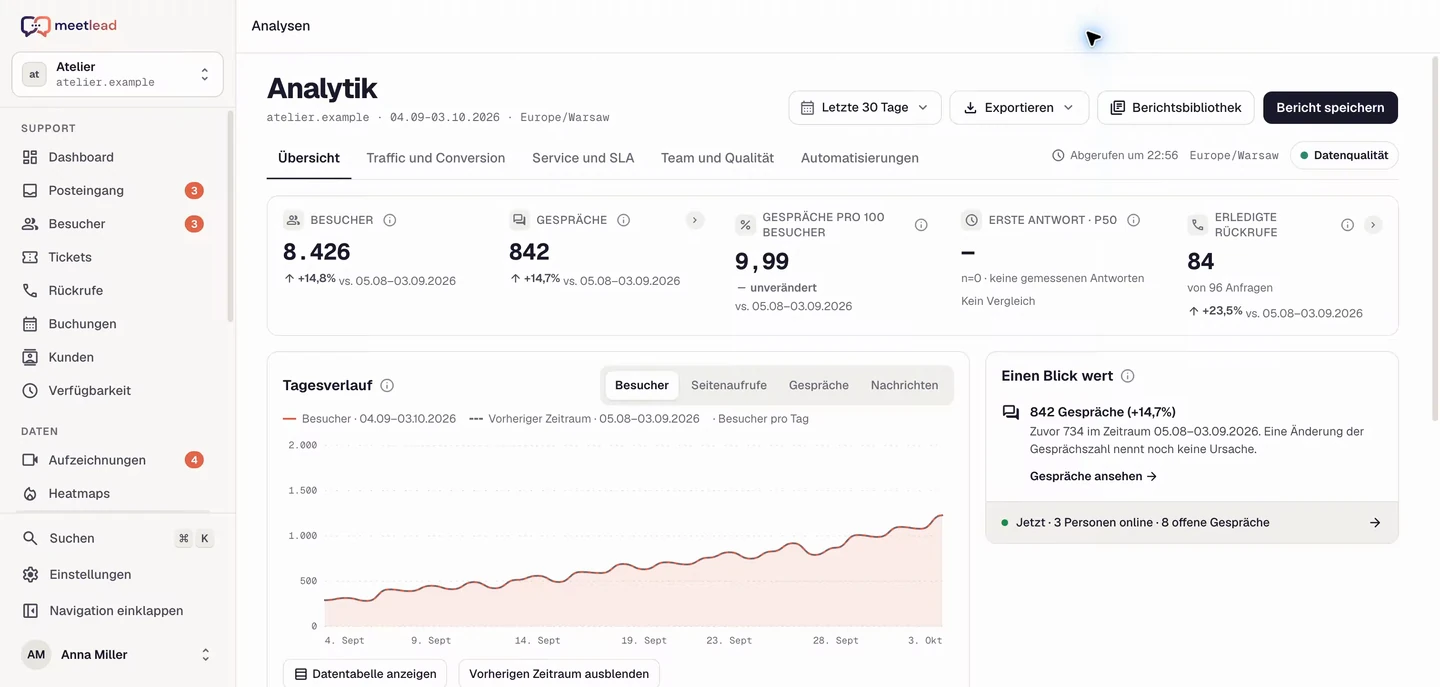Click the Posteingang badge 3
This screenshot has height=687, width=1440.
click(194, 190)
